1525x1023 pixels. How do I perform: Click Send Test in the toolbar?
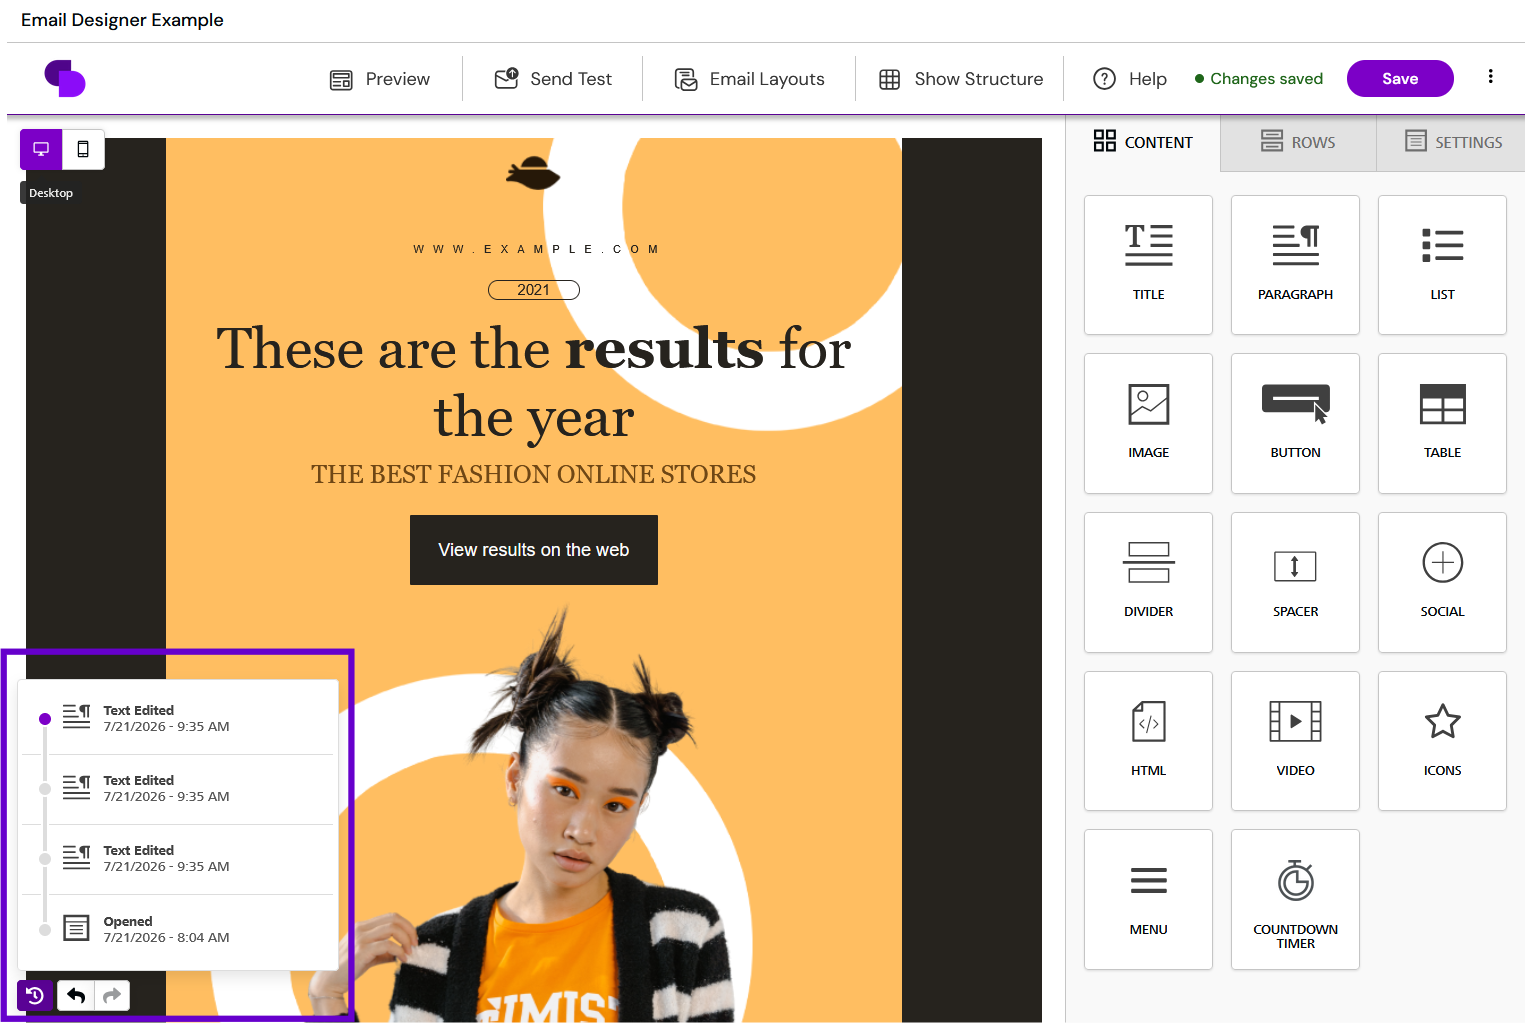pyautogui.click(x=553, y=79)
